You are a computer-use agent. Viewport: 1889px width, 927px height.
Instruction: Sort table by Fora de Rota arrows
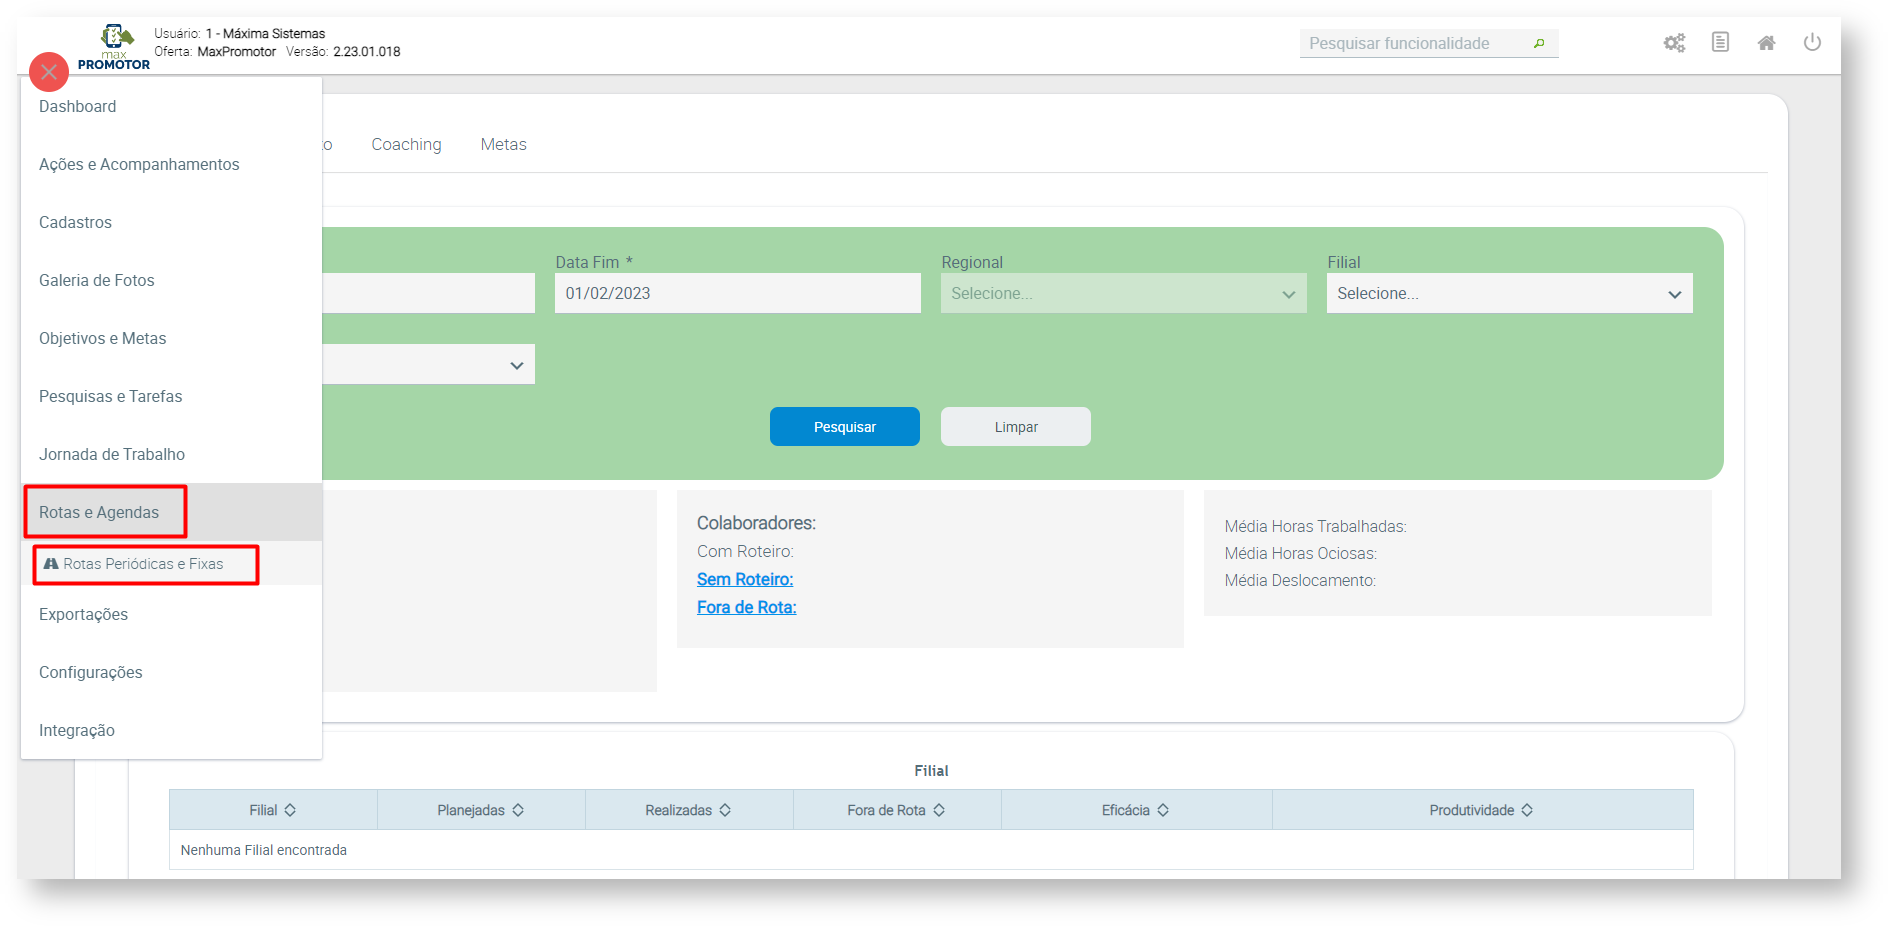(939, 810)
